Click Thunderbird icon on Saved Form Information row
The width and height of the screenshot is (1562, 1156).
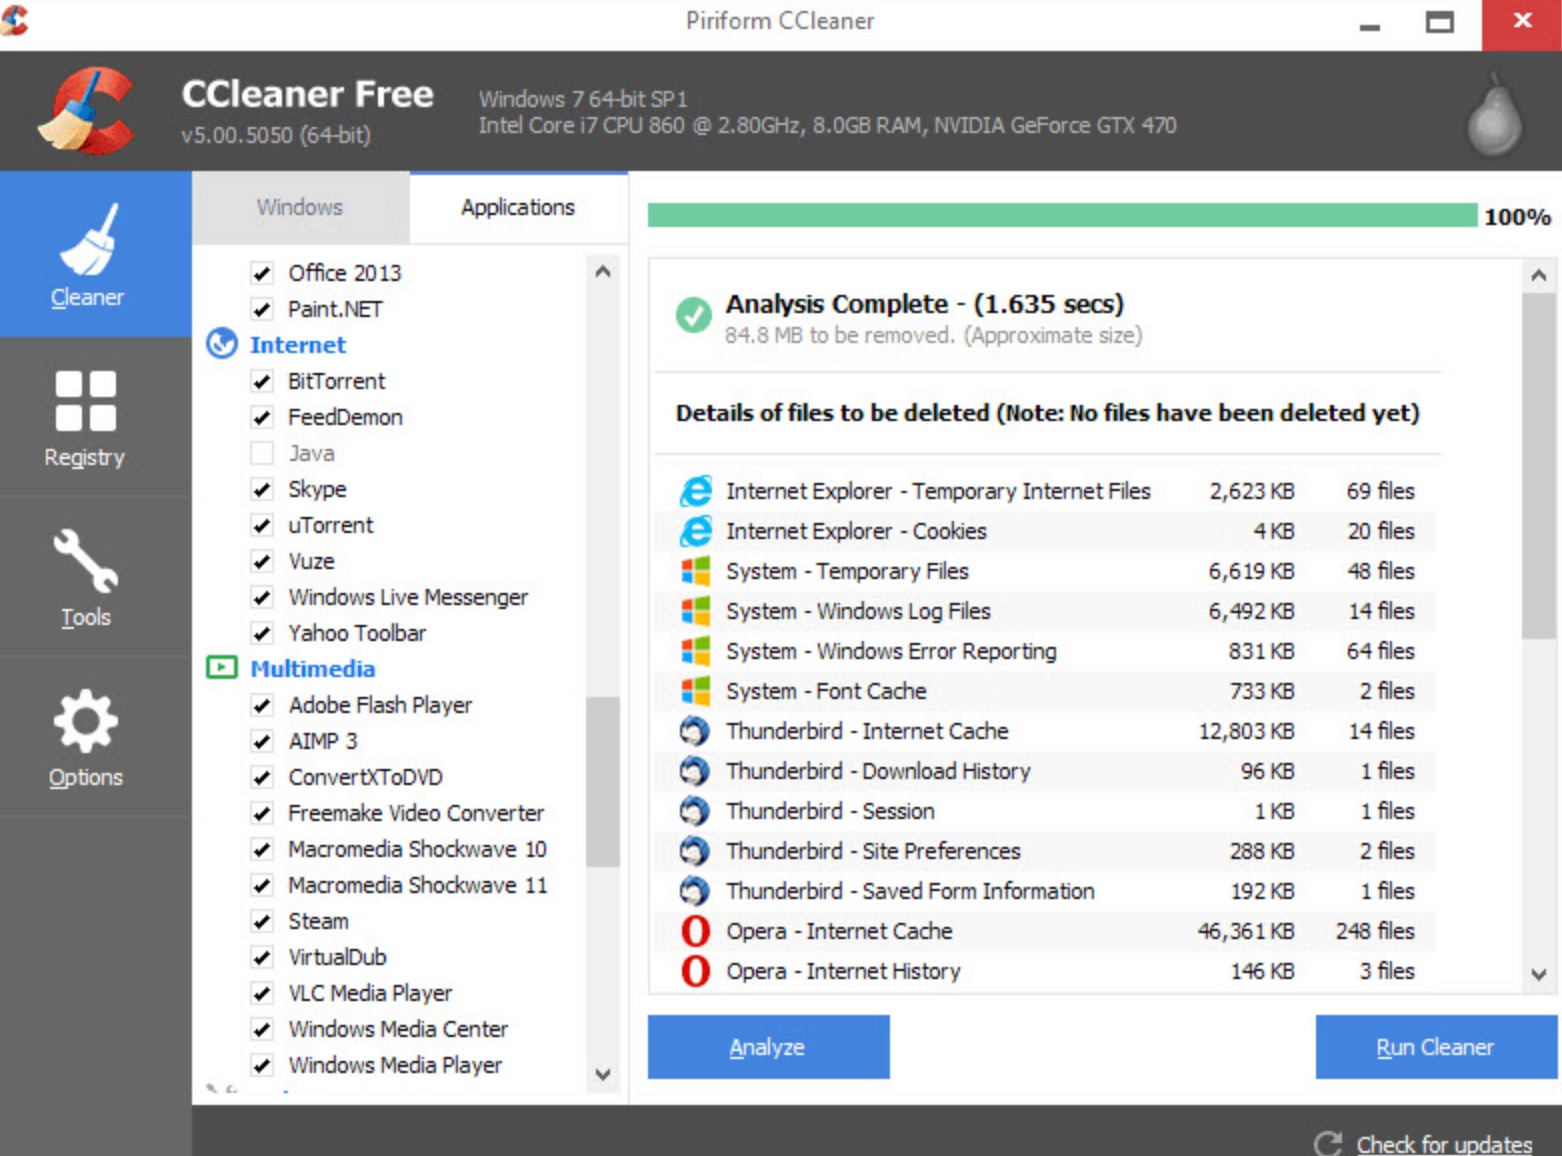695,891
